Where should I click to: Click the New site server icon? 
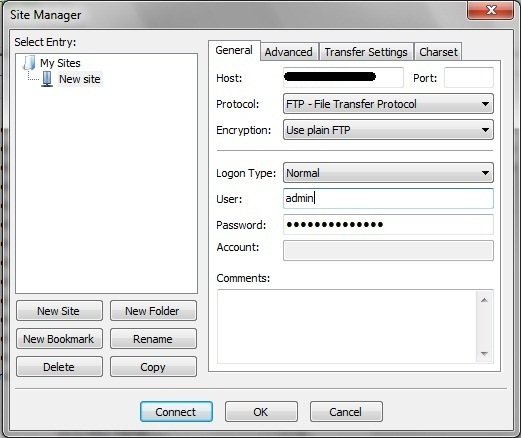point(47,79)
